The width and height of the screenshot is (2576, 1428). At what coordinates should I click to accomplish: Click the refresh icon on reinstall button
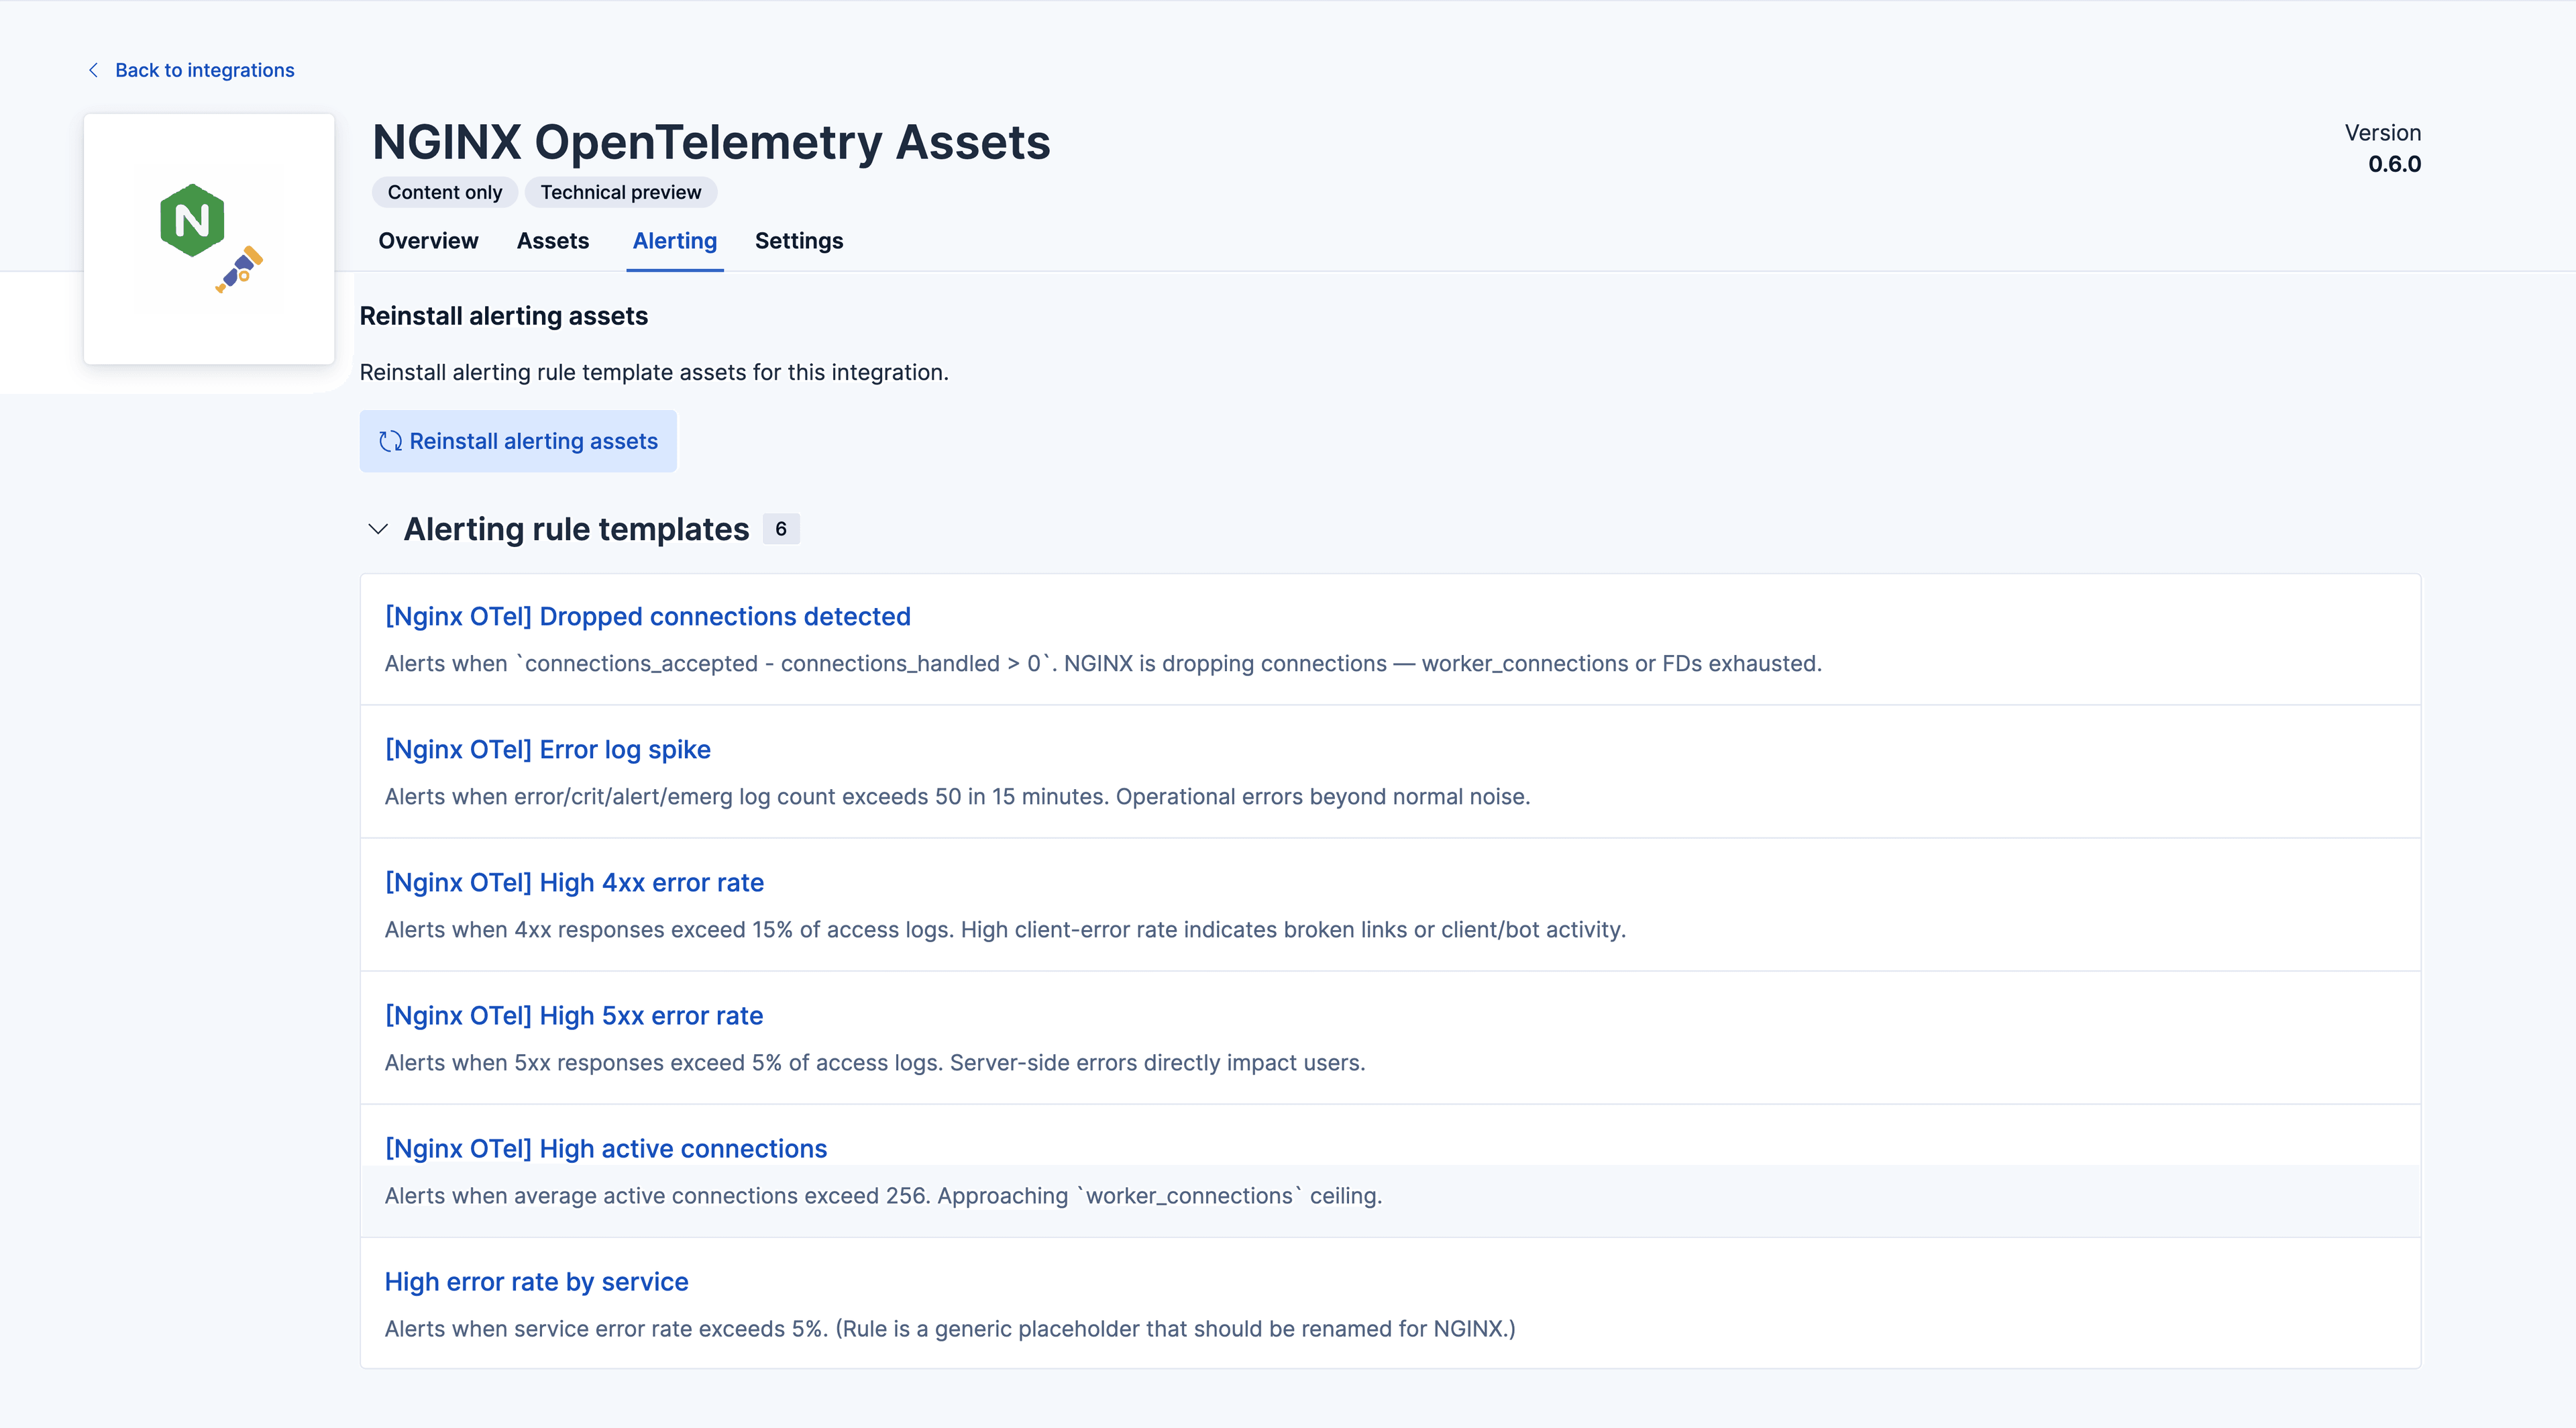point(390,441)
